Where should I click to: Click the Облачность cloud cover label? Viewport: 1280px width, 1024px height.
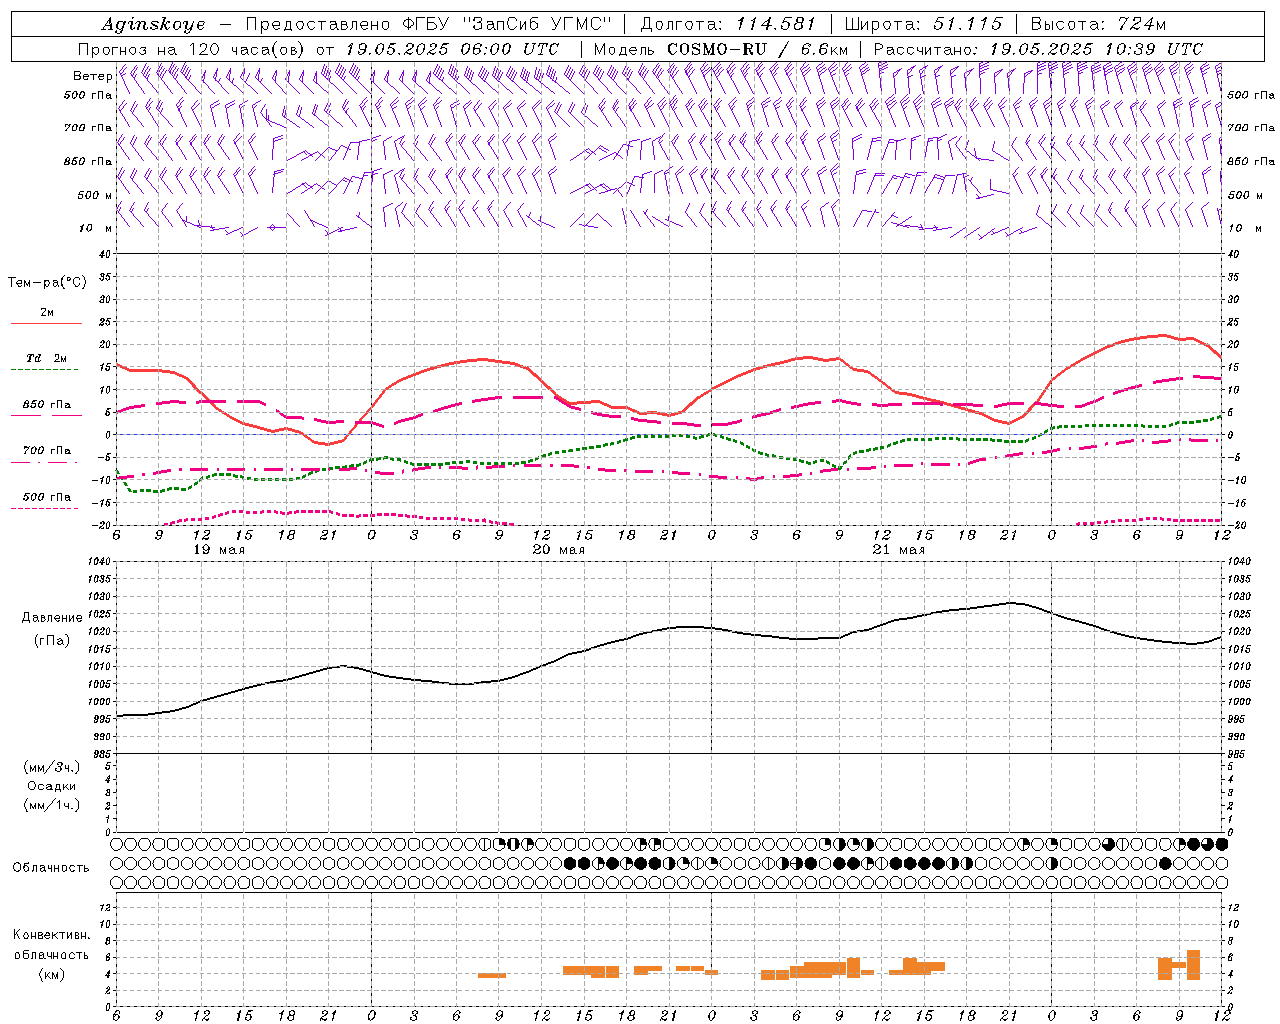point(51,868)
